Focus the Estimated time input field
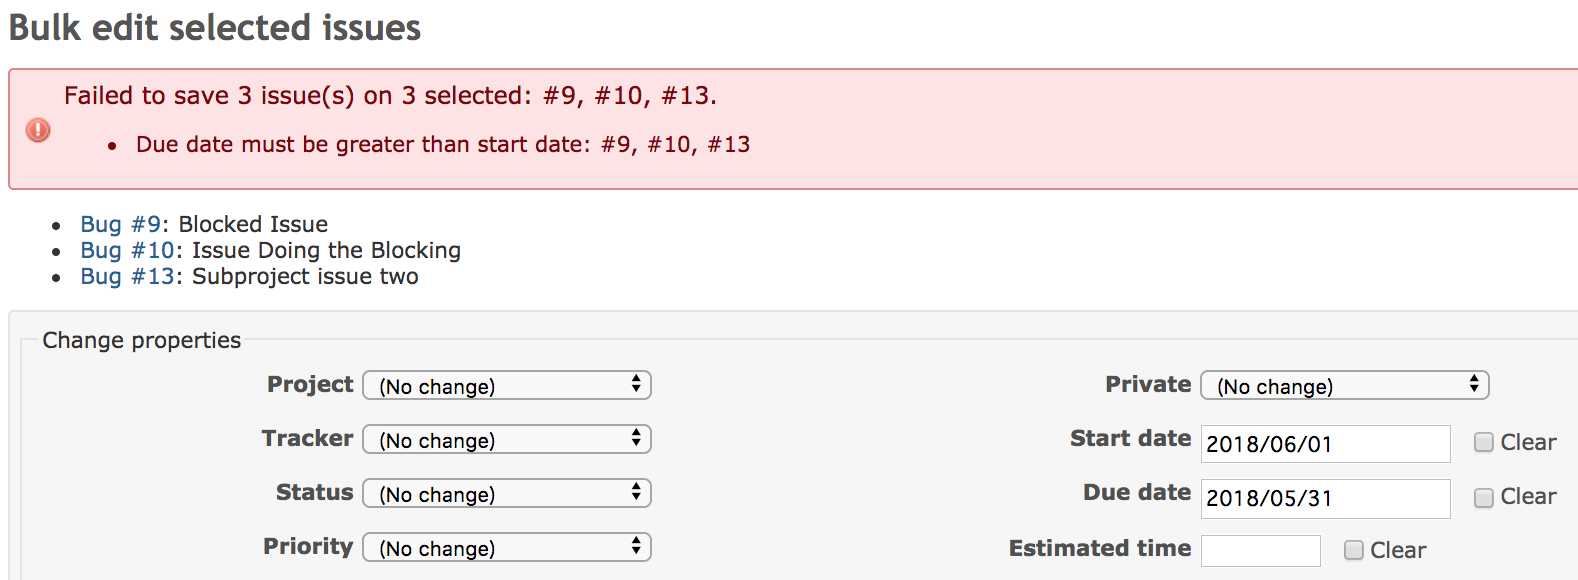The height and width of the screenshot is (580, 1578). [x=1261, y=551]
